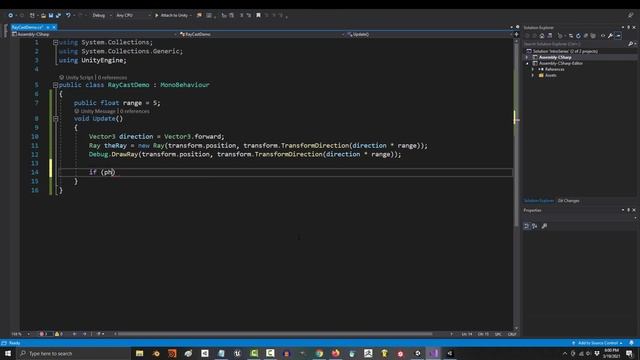640x360 pixels.
Task: Toggle Show All Files in Solution Explorer
Action: pos(593,36)
